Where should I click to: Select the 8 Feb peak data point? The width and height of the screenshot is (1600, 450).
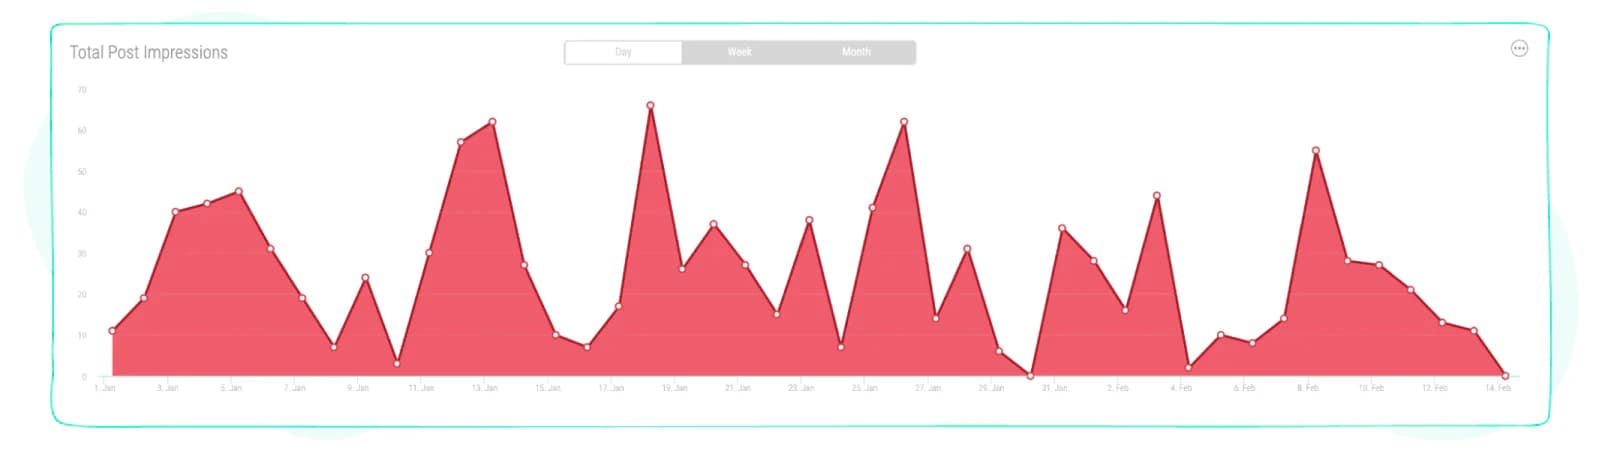click(x=1316, y=150)
